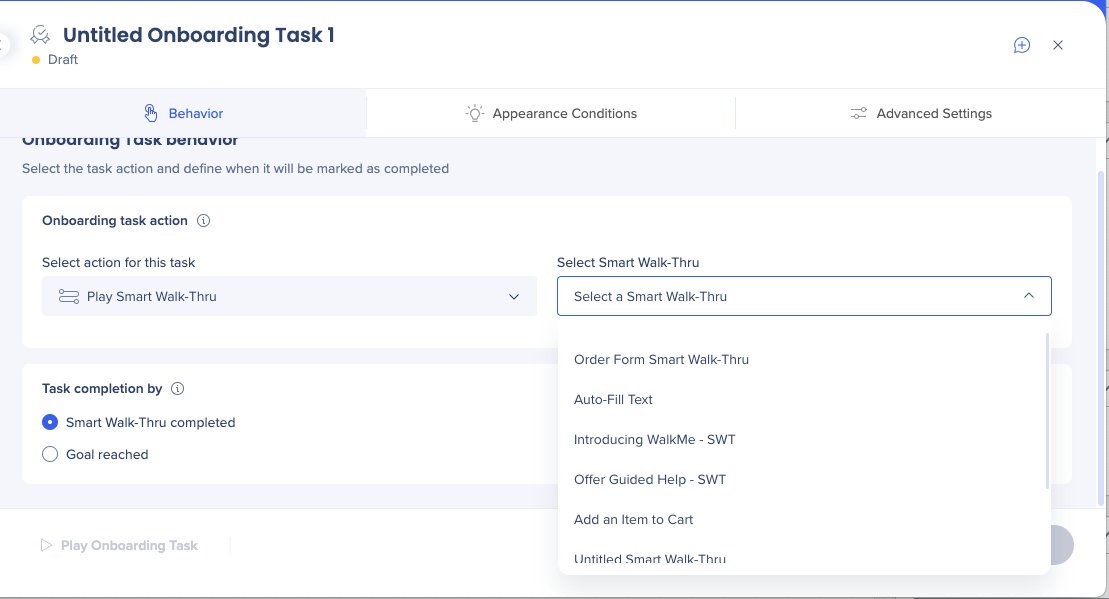
Task: Click the Behavior tab hand icon
Action: [x=150, y=113]
